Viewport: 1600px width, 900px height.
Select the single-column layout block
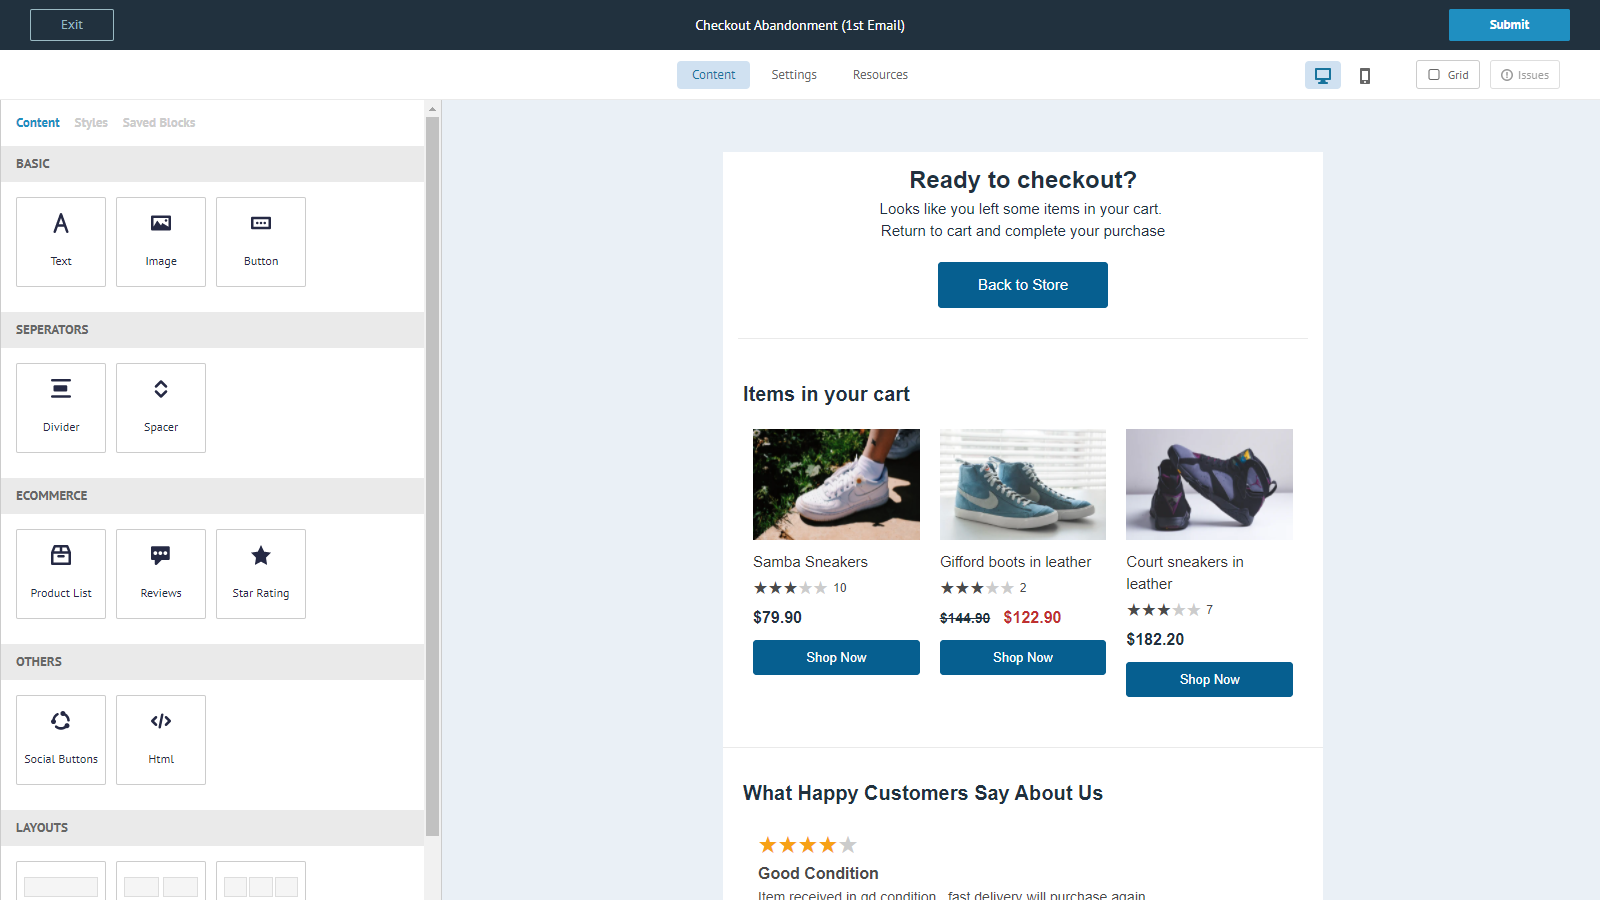click(61, 881)
